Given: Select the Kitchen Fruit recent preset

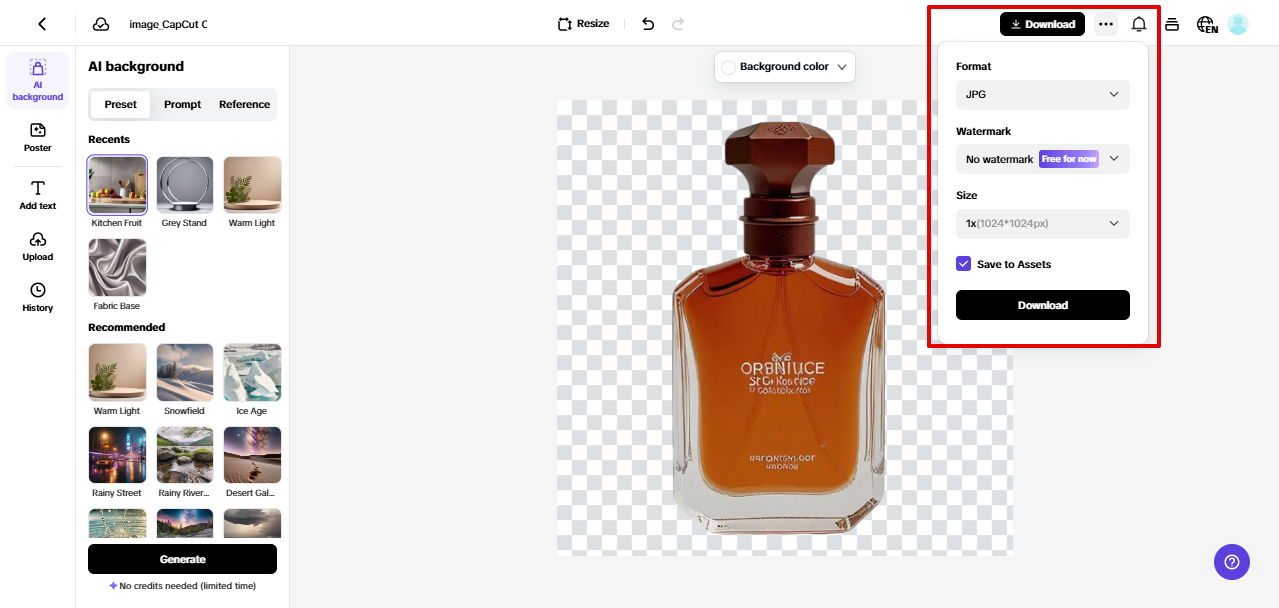Looking at the screenshot, I should coord(117,185).
